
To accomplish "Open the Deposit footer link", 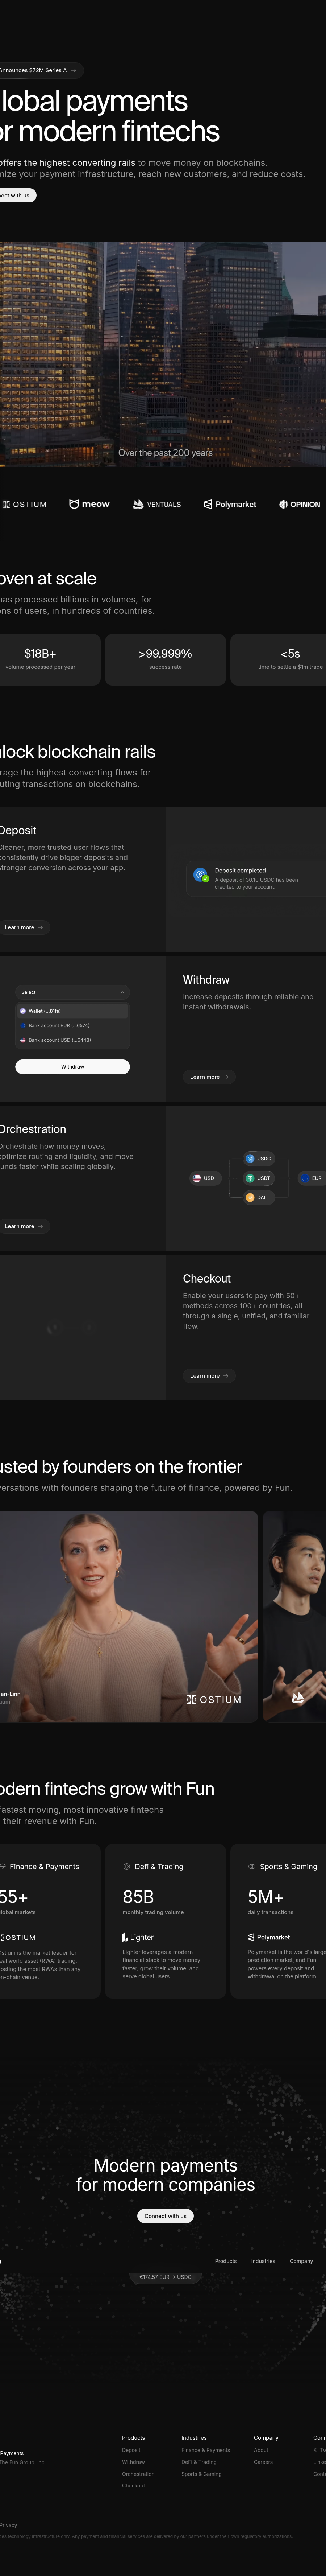I will [x=131, y=2450].
